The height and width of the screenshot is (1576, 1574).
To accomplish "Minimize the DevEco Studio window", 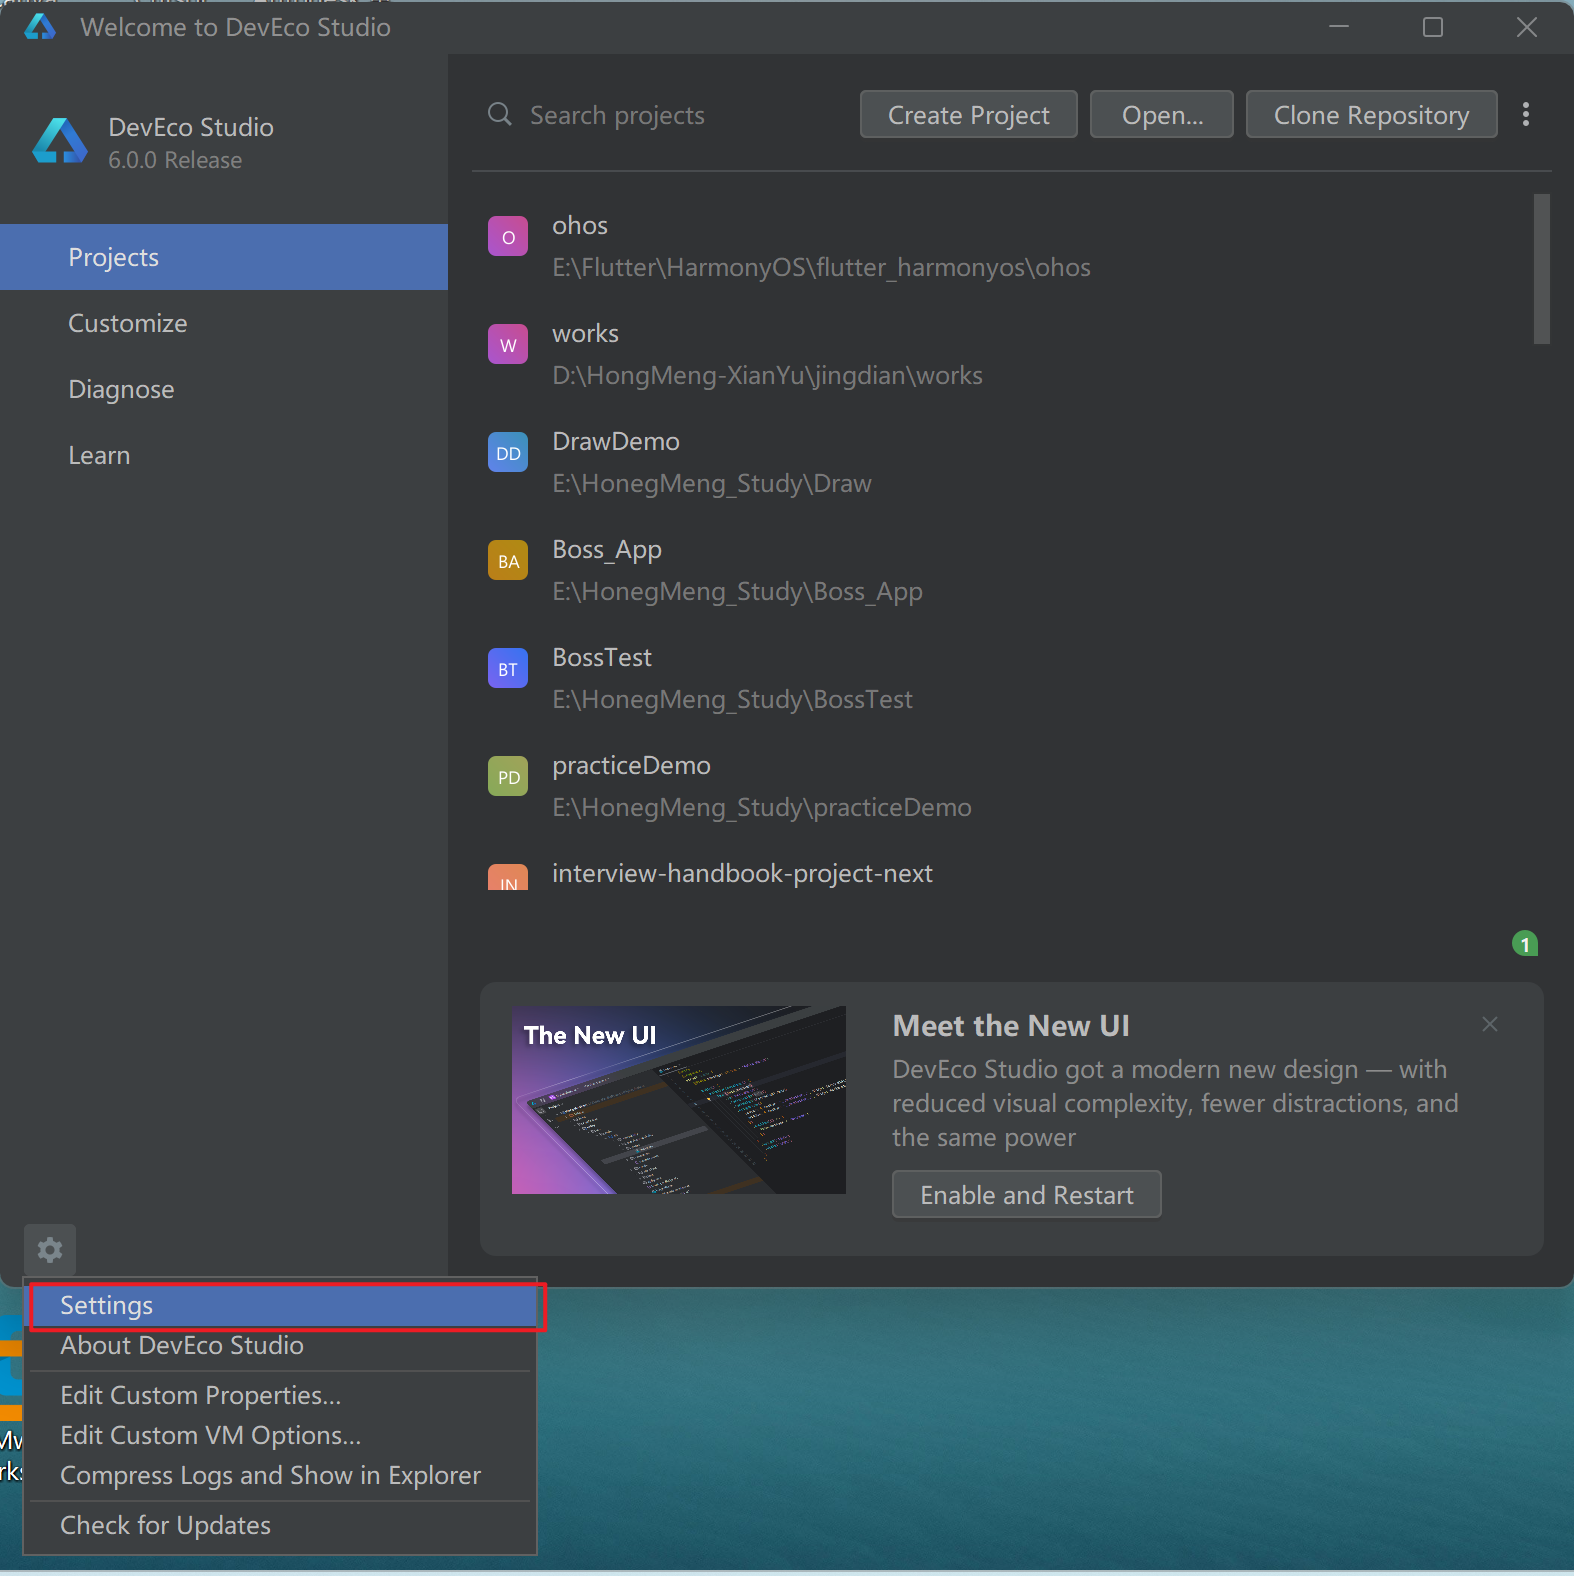I will pos(1339,27).
